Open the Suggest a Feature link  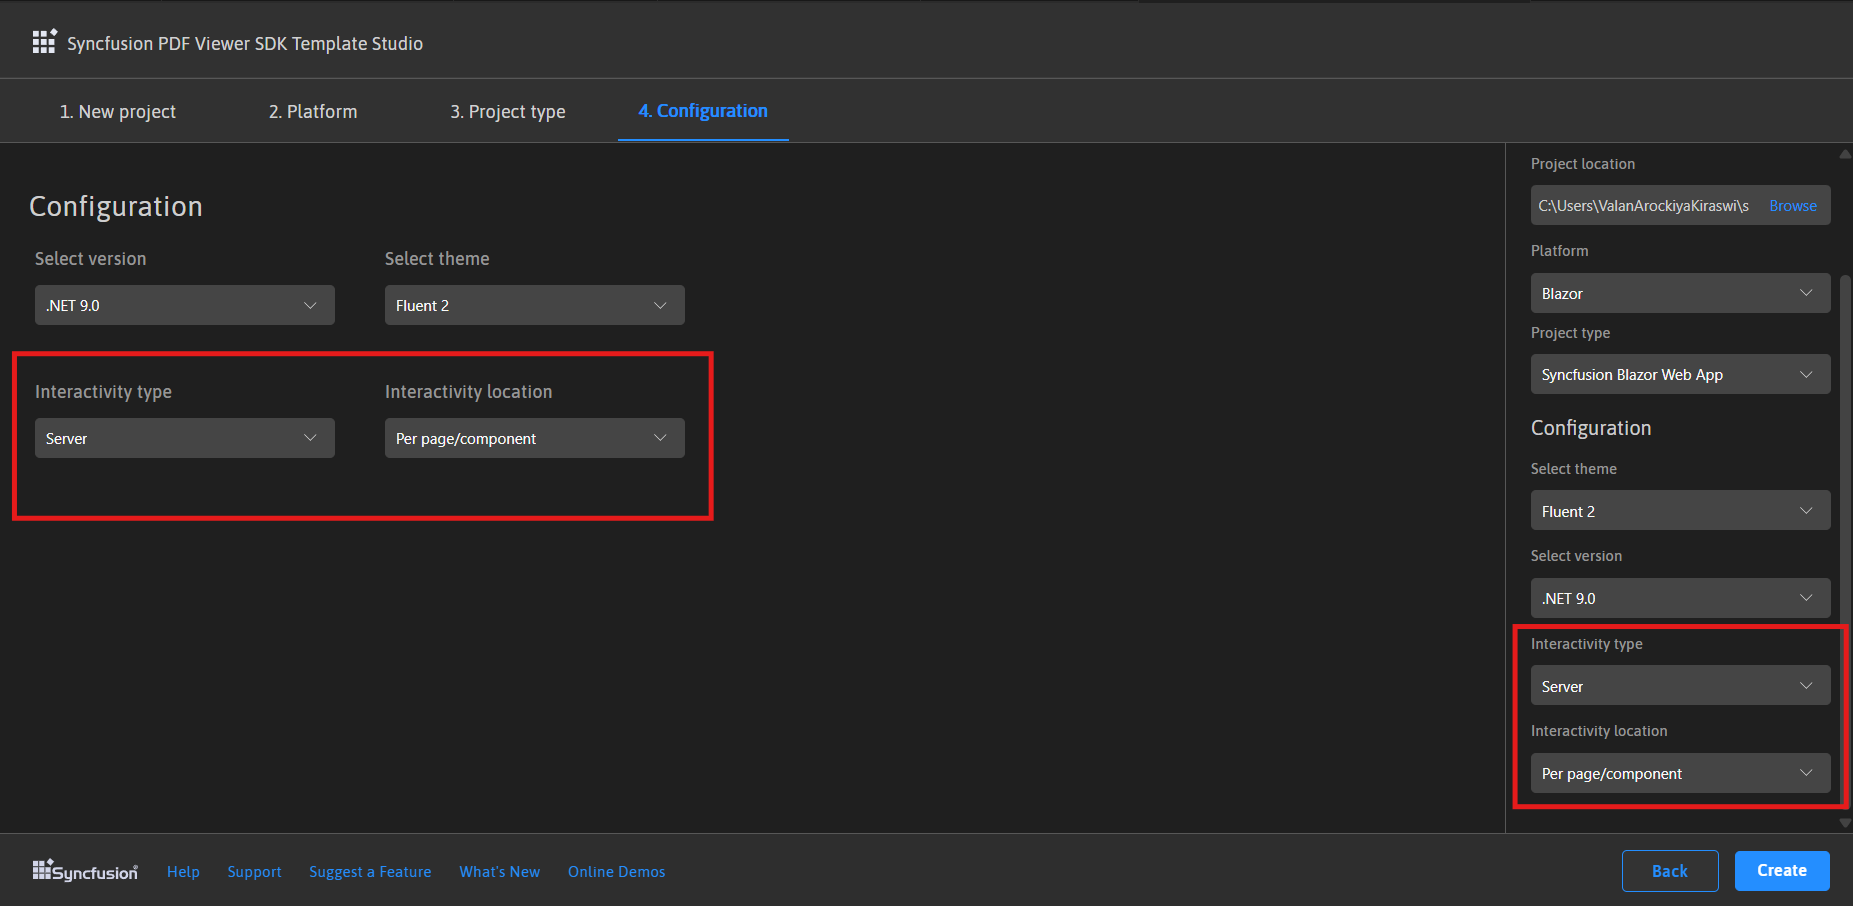pyautogui.click(x=370, y=872)
